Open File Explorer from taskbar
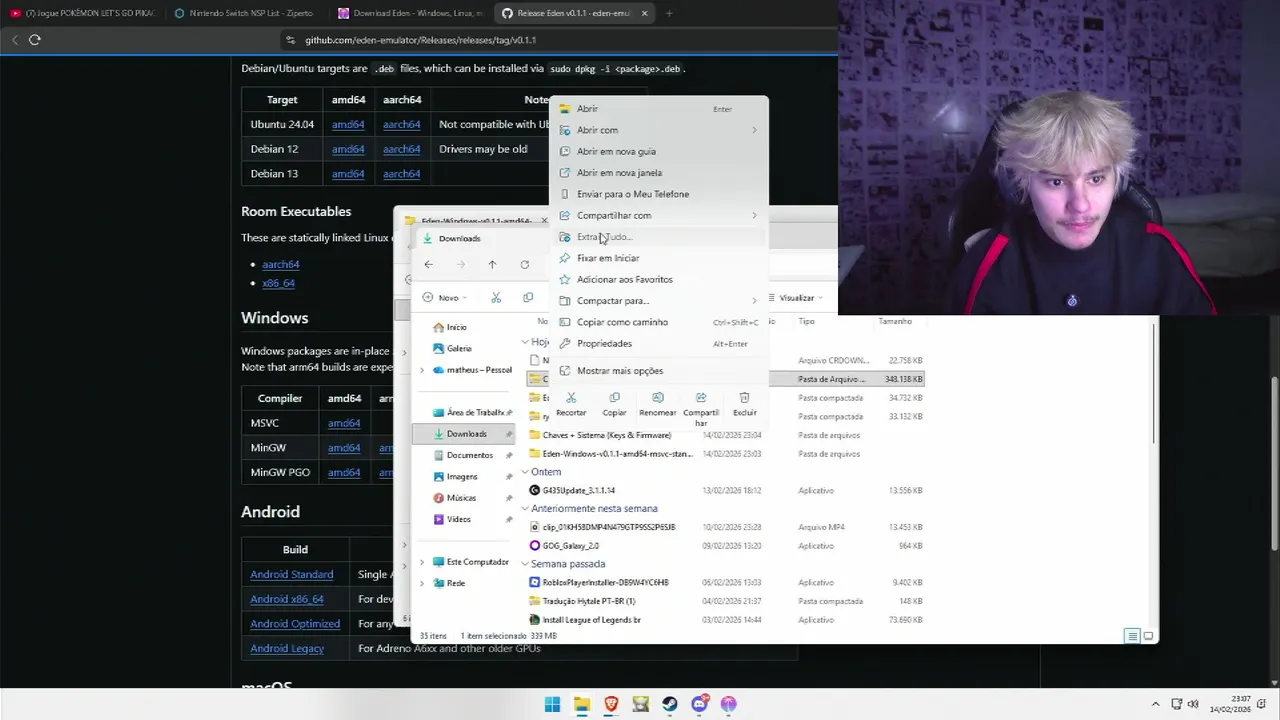Image resolution: width=1280 pixels, height=720 pixels. coord(582,704)
